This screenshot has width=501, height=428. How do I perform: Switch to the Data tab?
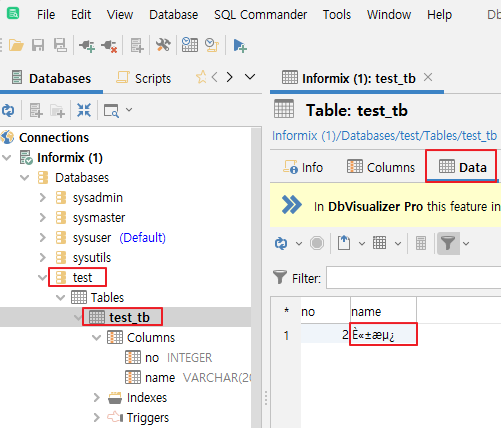(x=462, y=167)
